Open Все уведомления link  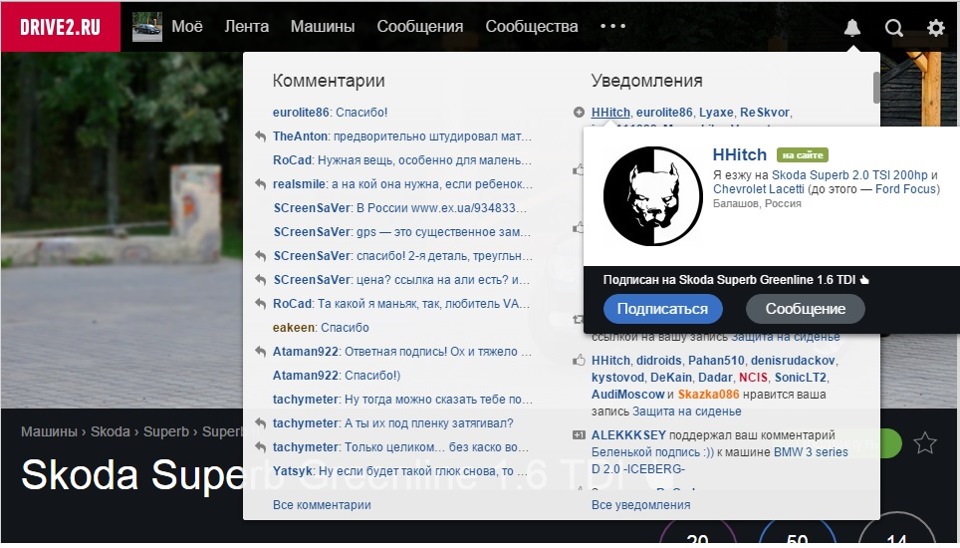640,505
